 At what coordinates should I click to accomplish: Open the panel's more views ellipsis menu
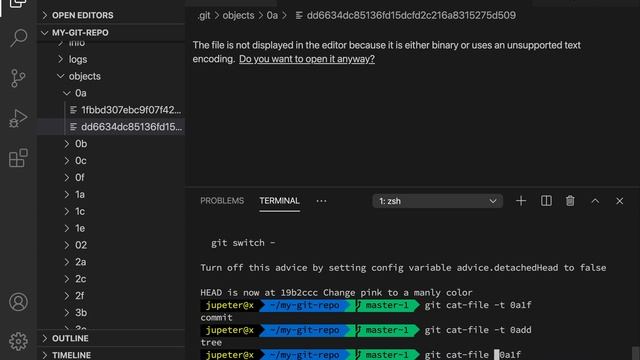[321, 201]
